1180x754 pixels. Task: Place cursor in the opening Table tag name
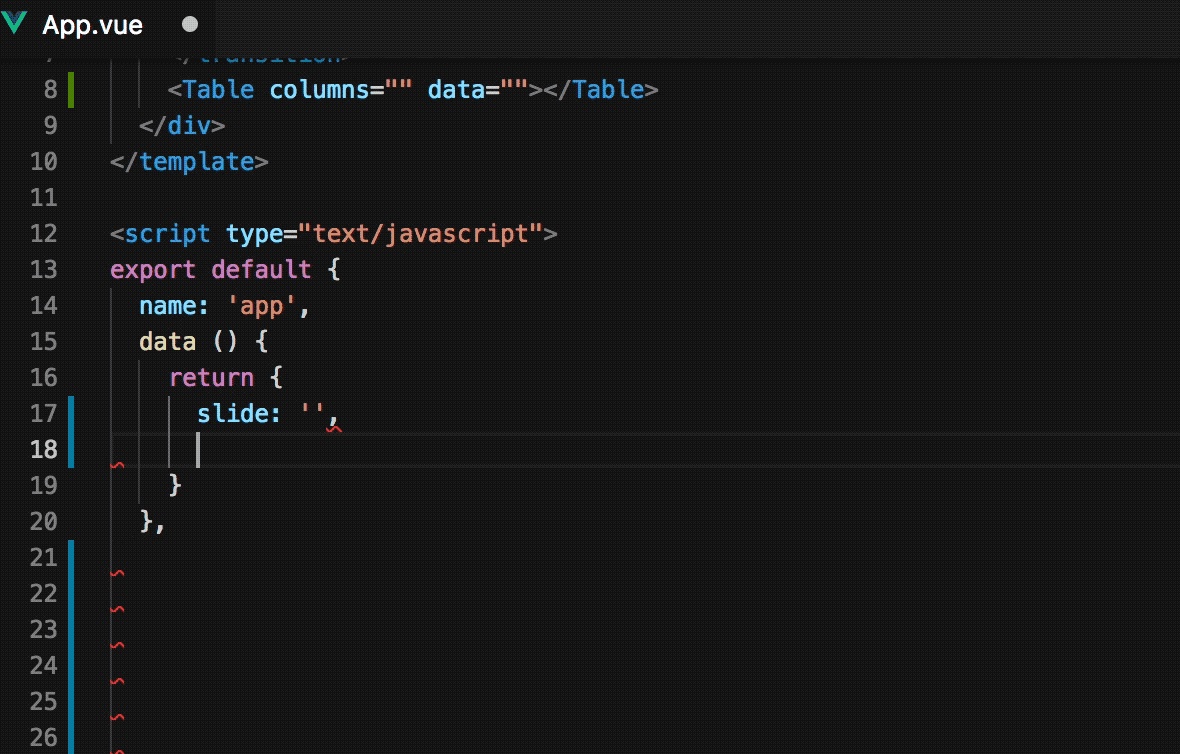[x=218, y=90]
